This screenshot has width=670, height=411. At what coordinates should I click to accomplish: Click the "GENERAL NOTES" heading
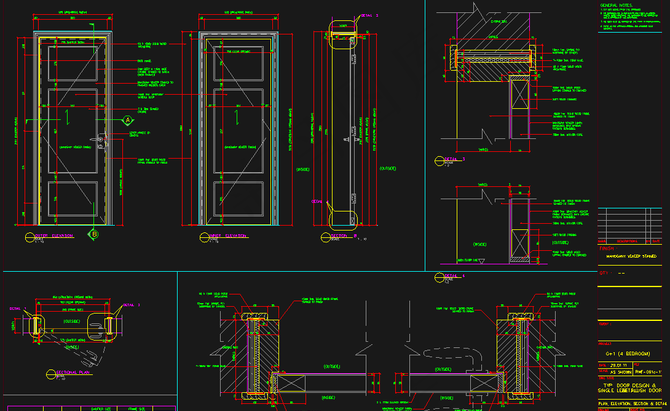(x=616, y=6)
